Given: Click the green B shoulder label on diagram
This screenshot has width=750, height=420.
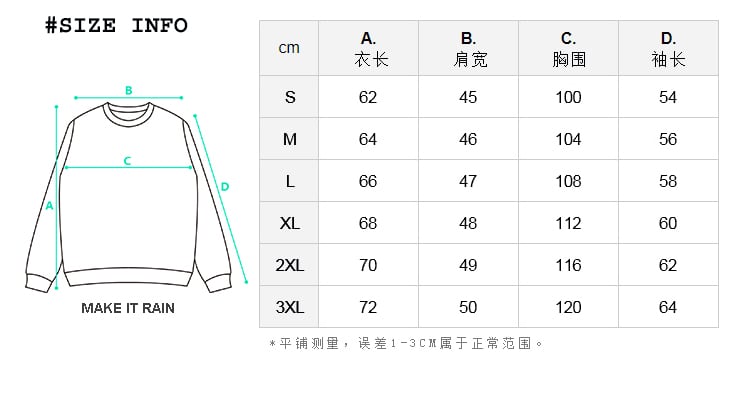Looking at the screenshot, I should coord(129,91).
